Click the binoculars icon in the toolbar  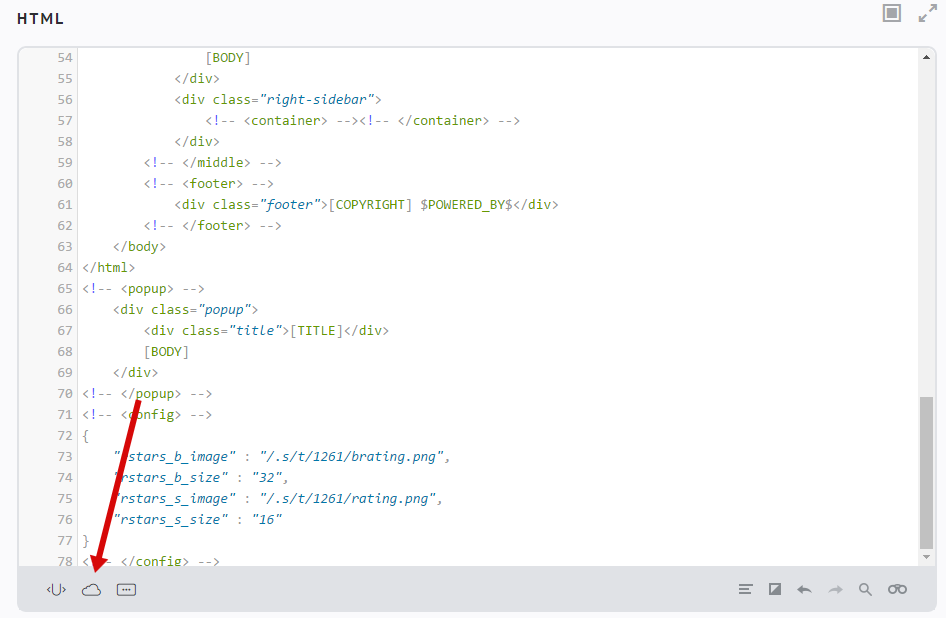(x=897, y=590)
